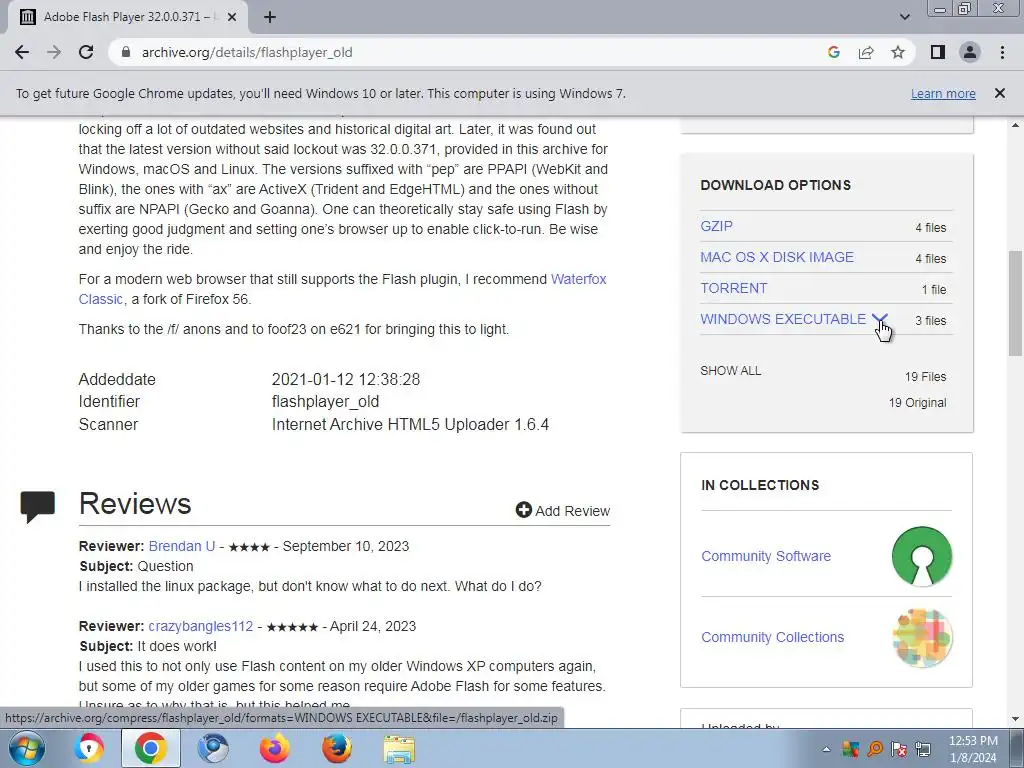Click Add Review button
The image size is (1024, 768).
tap(563, 511)
